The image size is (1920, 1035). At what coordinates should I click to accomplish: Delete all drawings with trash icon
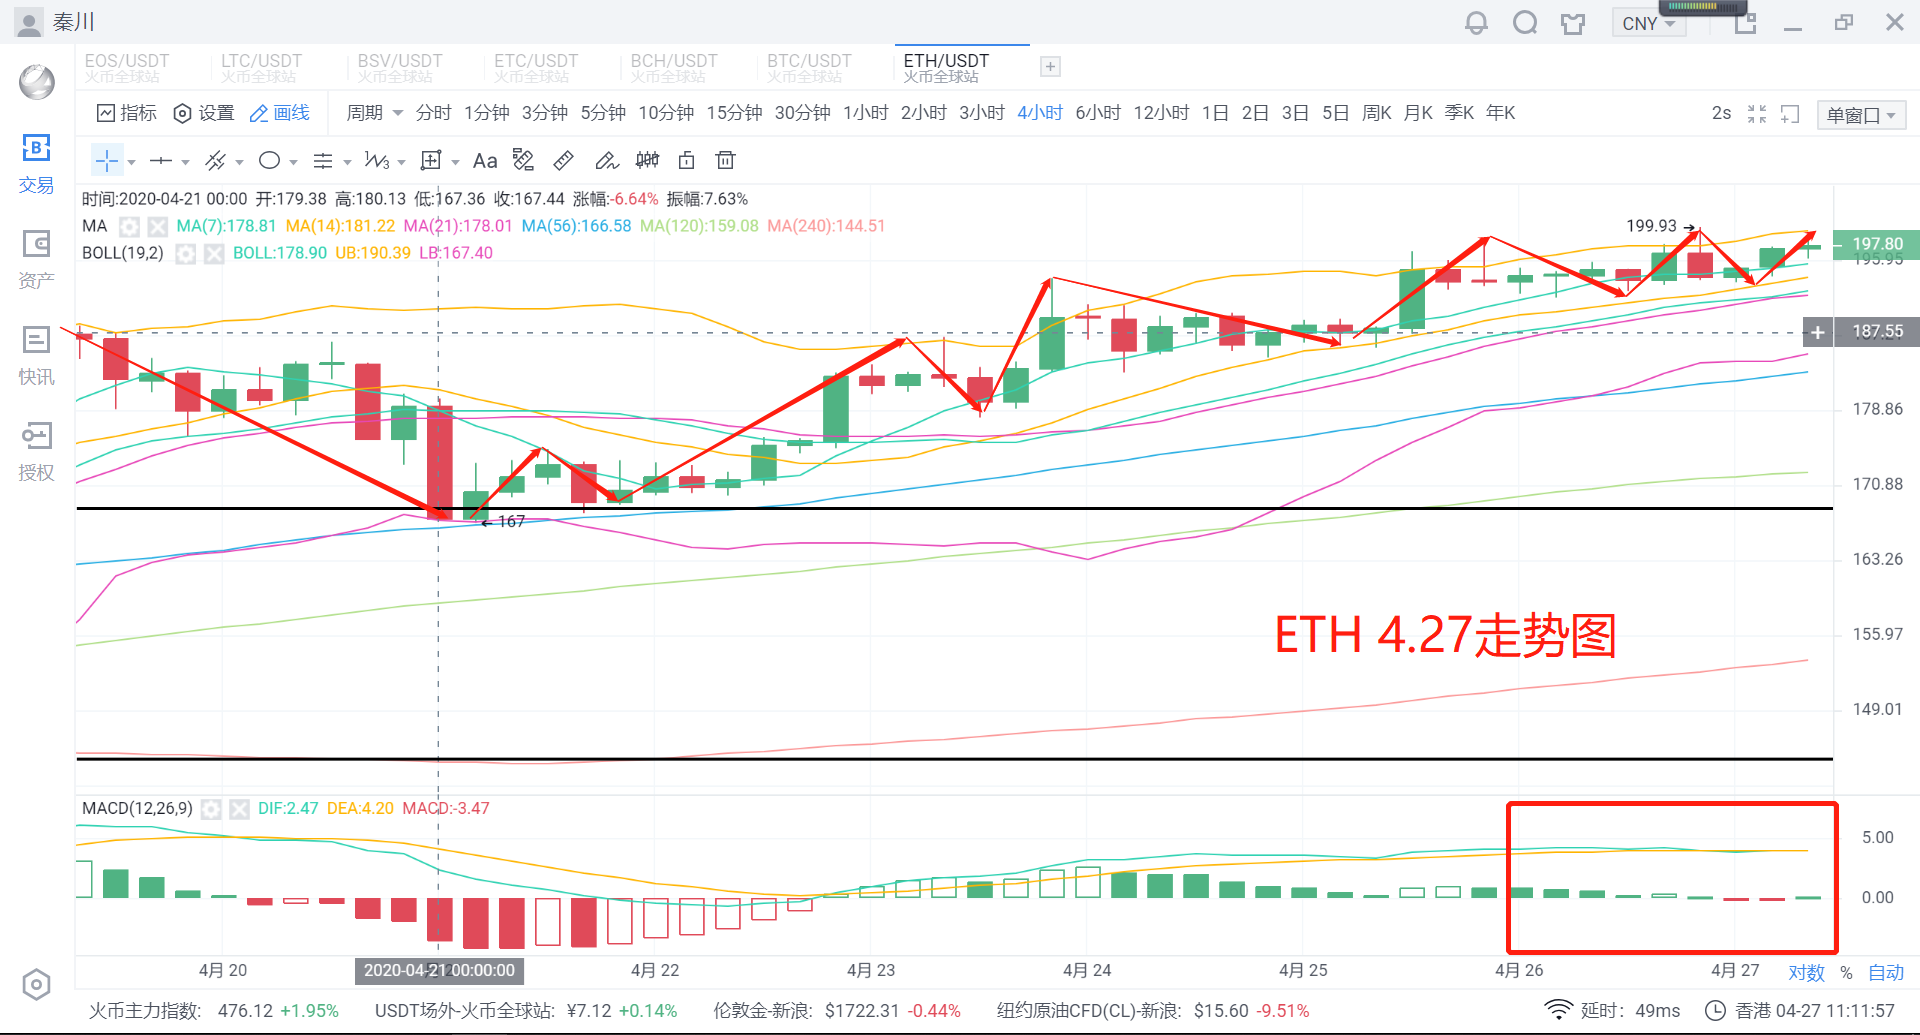pos(726,160)
